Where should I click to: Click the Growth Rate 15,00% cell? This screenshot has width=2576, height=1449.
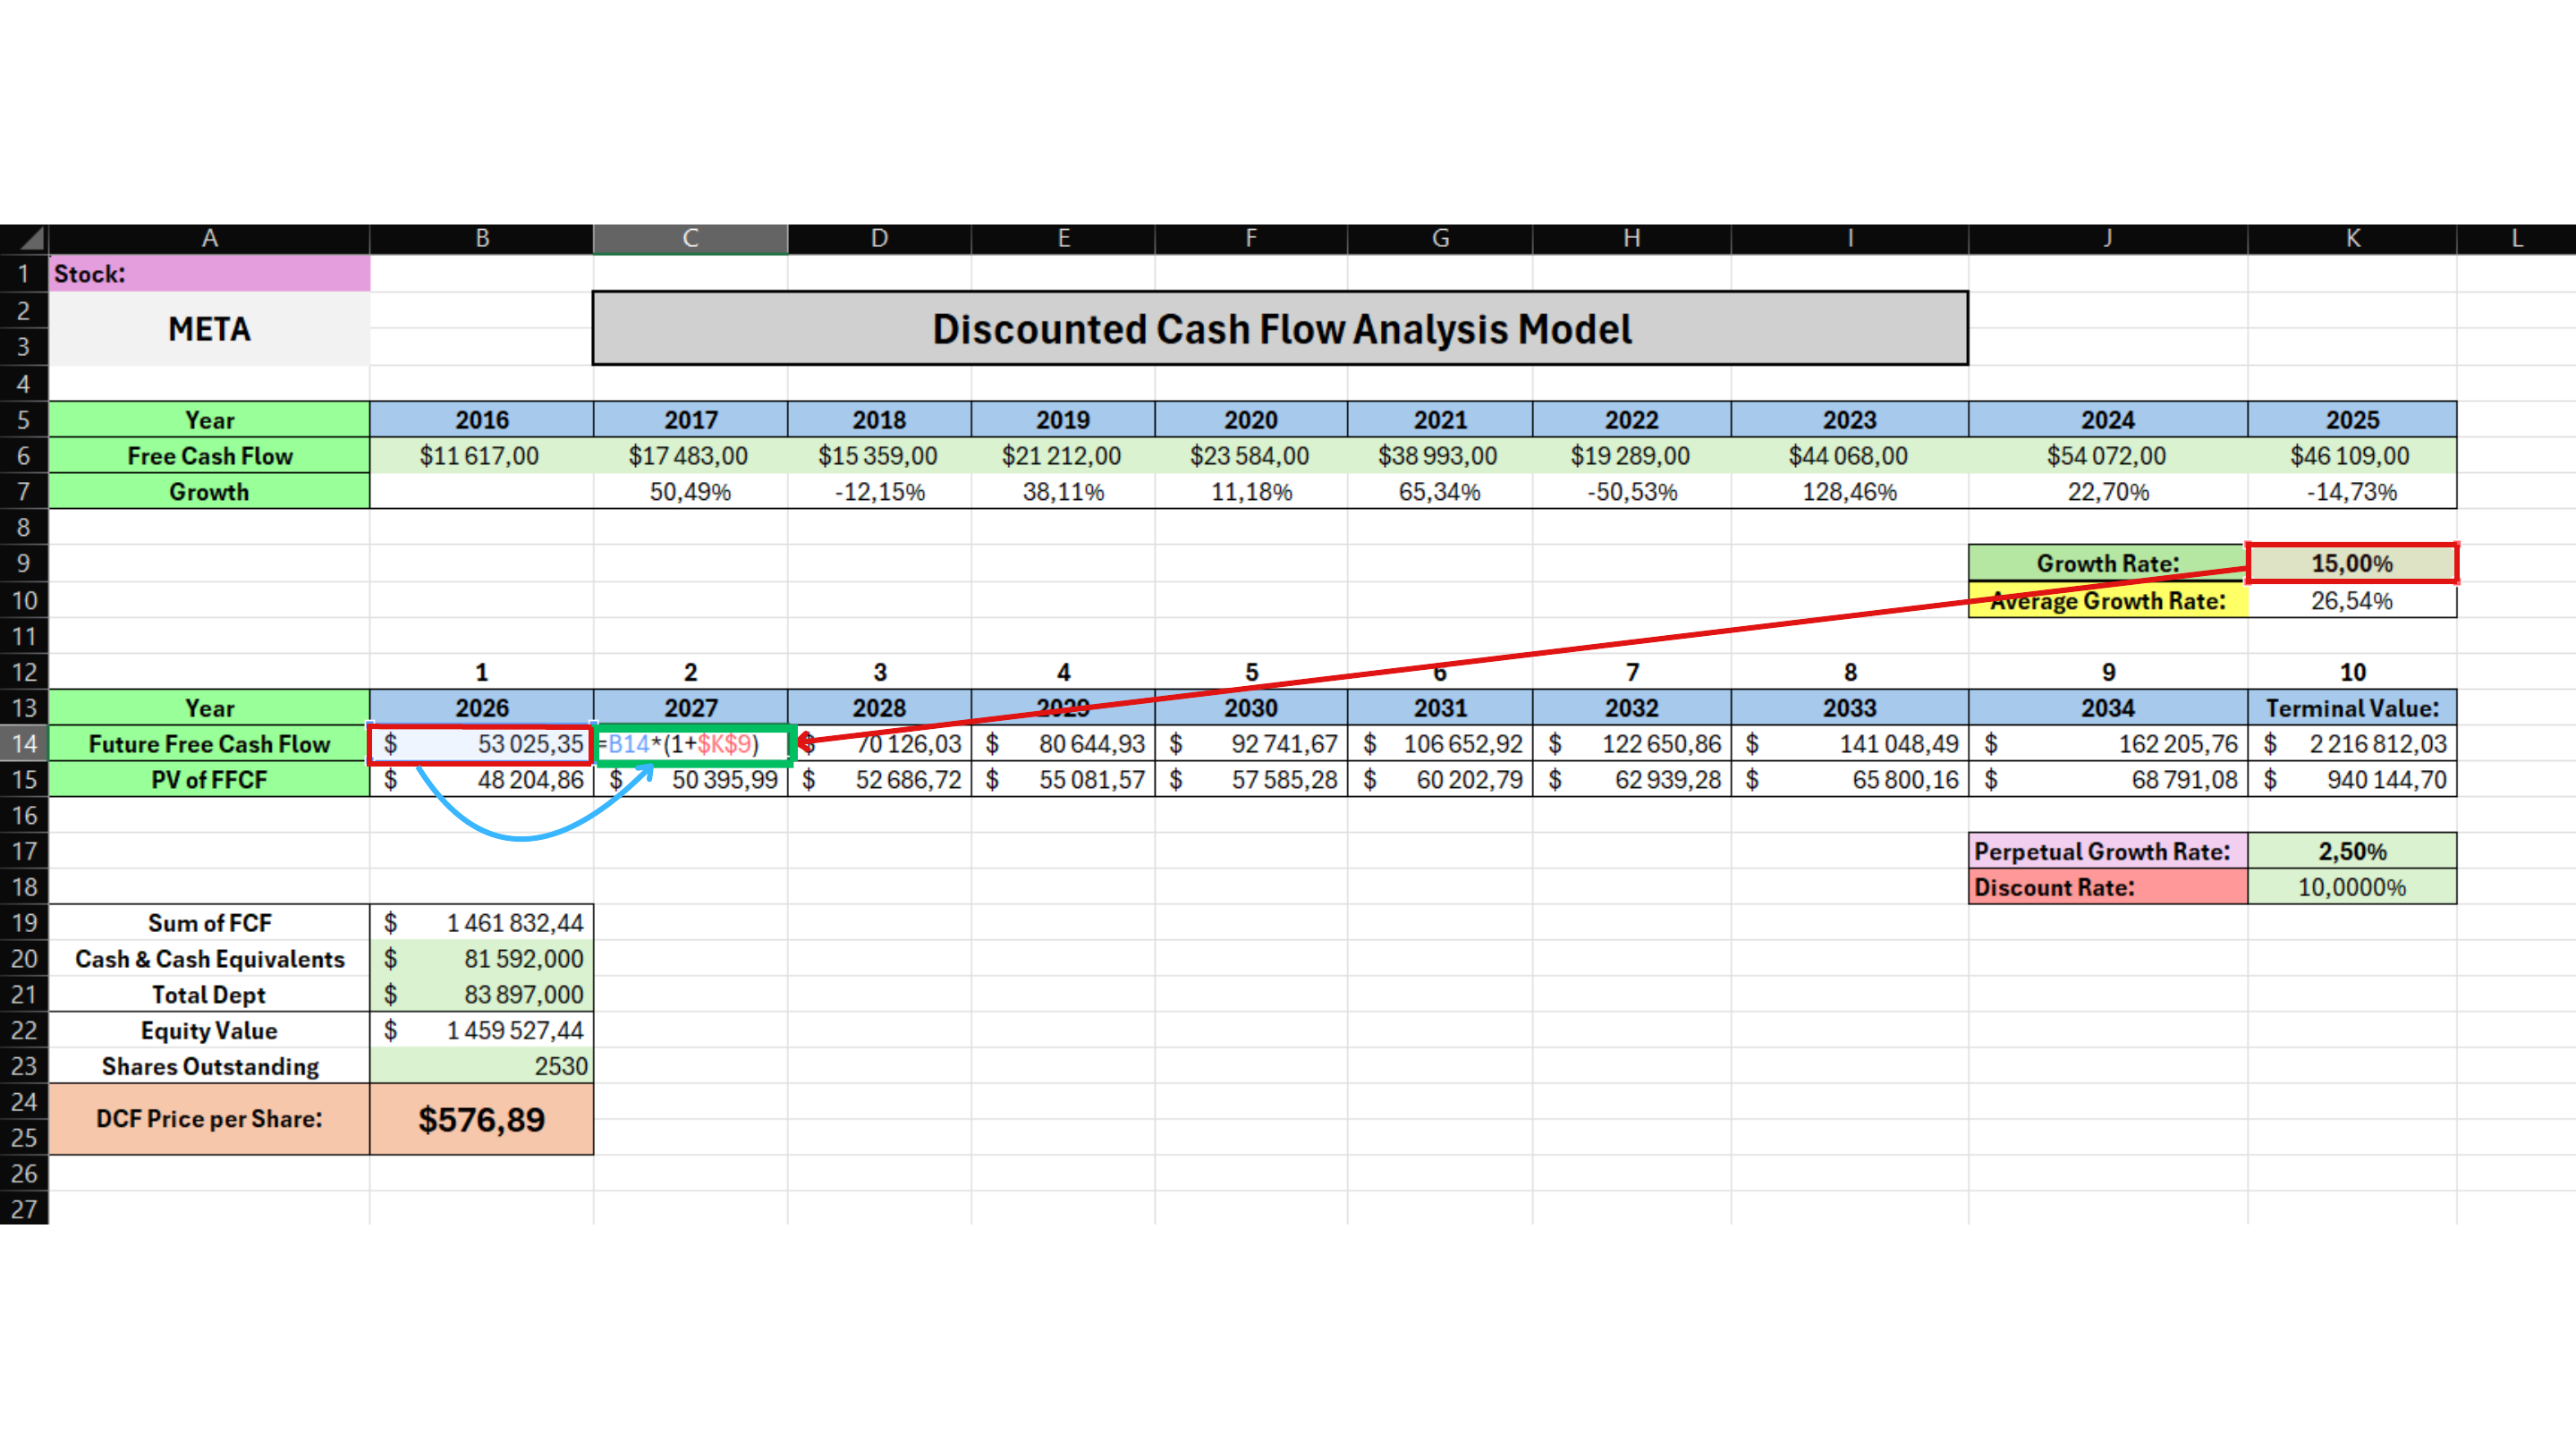[x=2352, y=563]
